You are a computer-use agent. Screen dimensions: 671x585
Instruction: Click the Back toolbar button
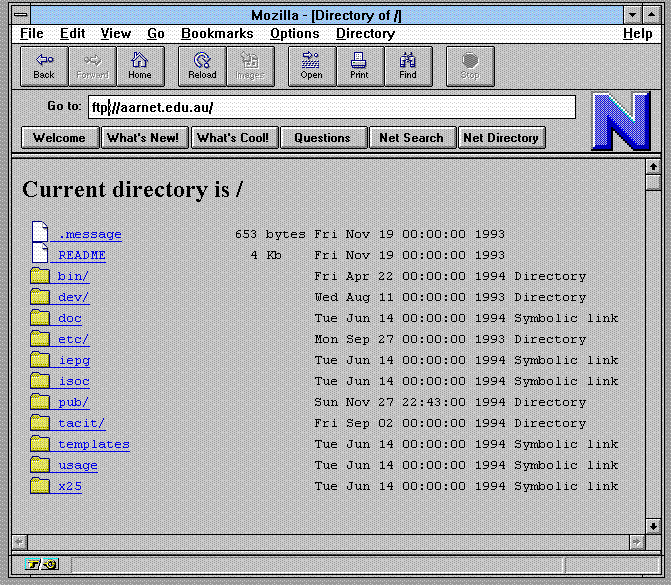tap(44, 67)
